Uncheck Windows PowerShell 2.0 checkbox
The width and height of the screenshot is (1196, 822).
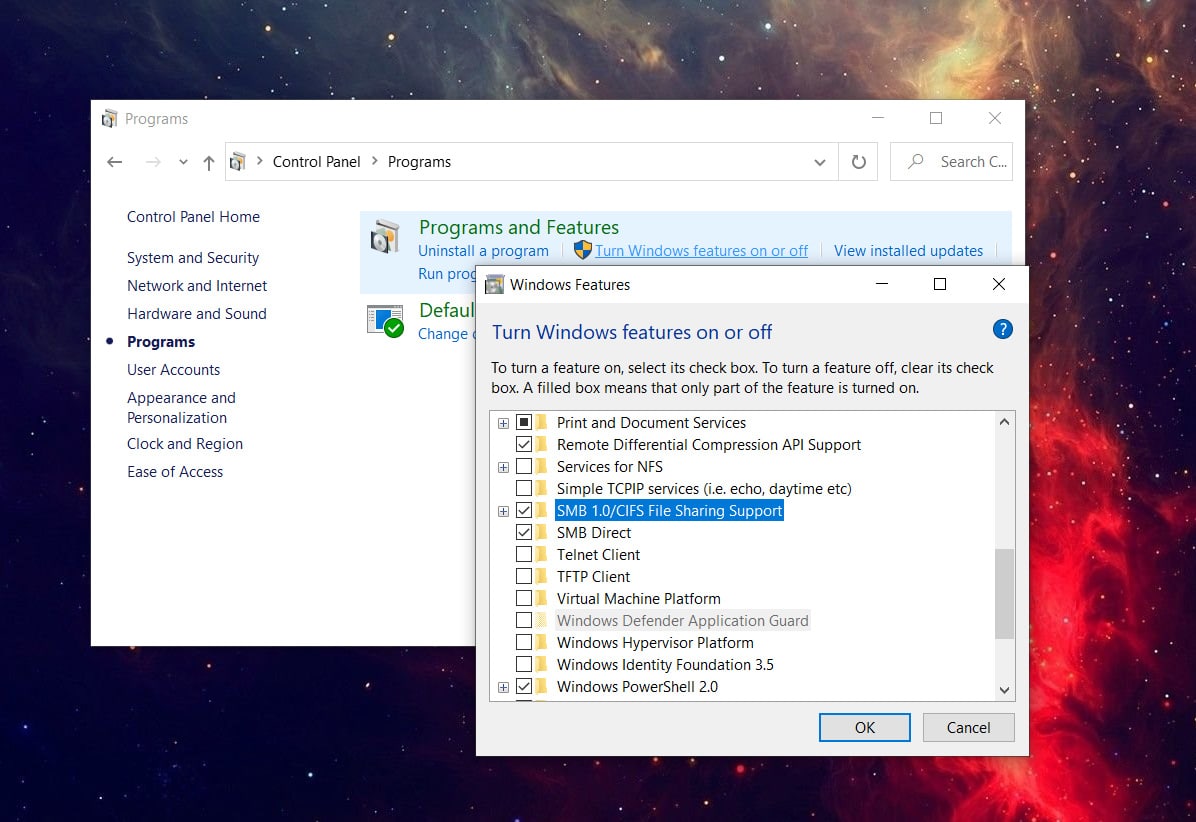point(524,686)
